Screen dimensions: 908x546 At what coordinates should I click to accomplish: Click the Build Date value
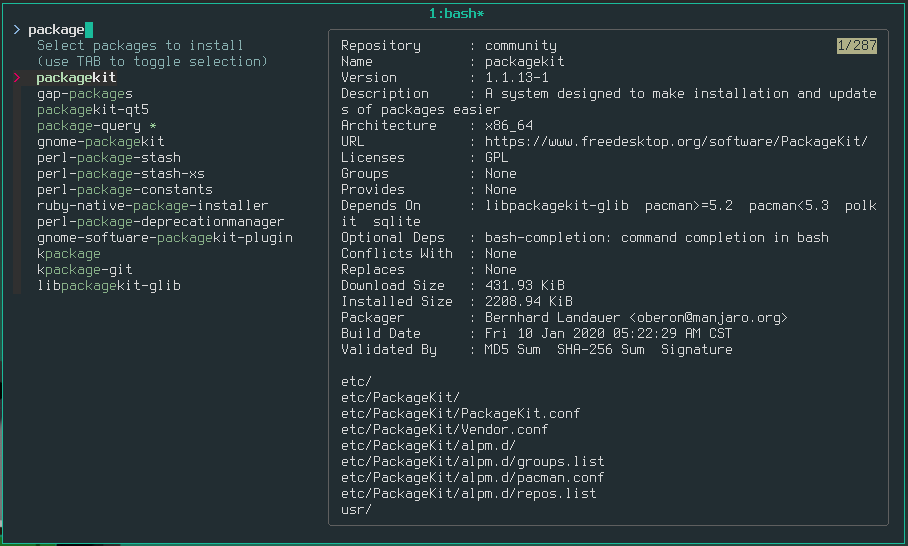point(608,334)
